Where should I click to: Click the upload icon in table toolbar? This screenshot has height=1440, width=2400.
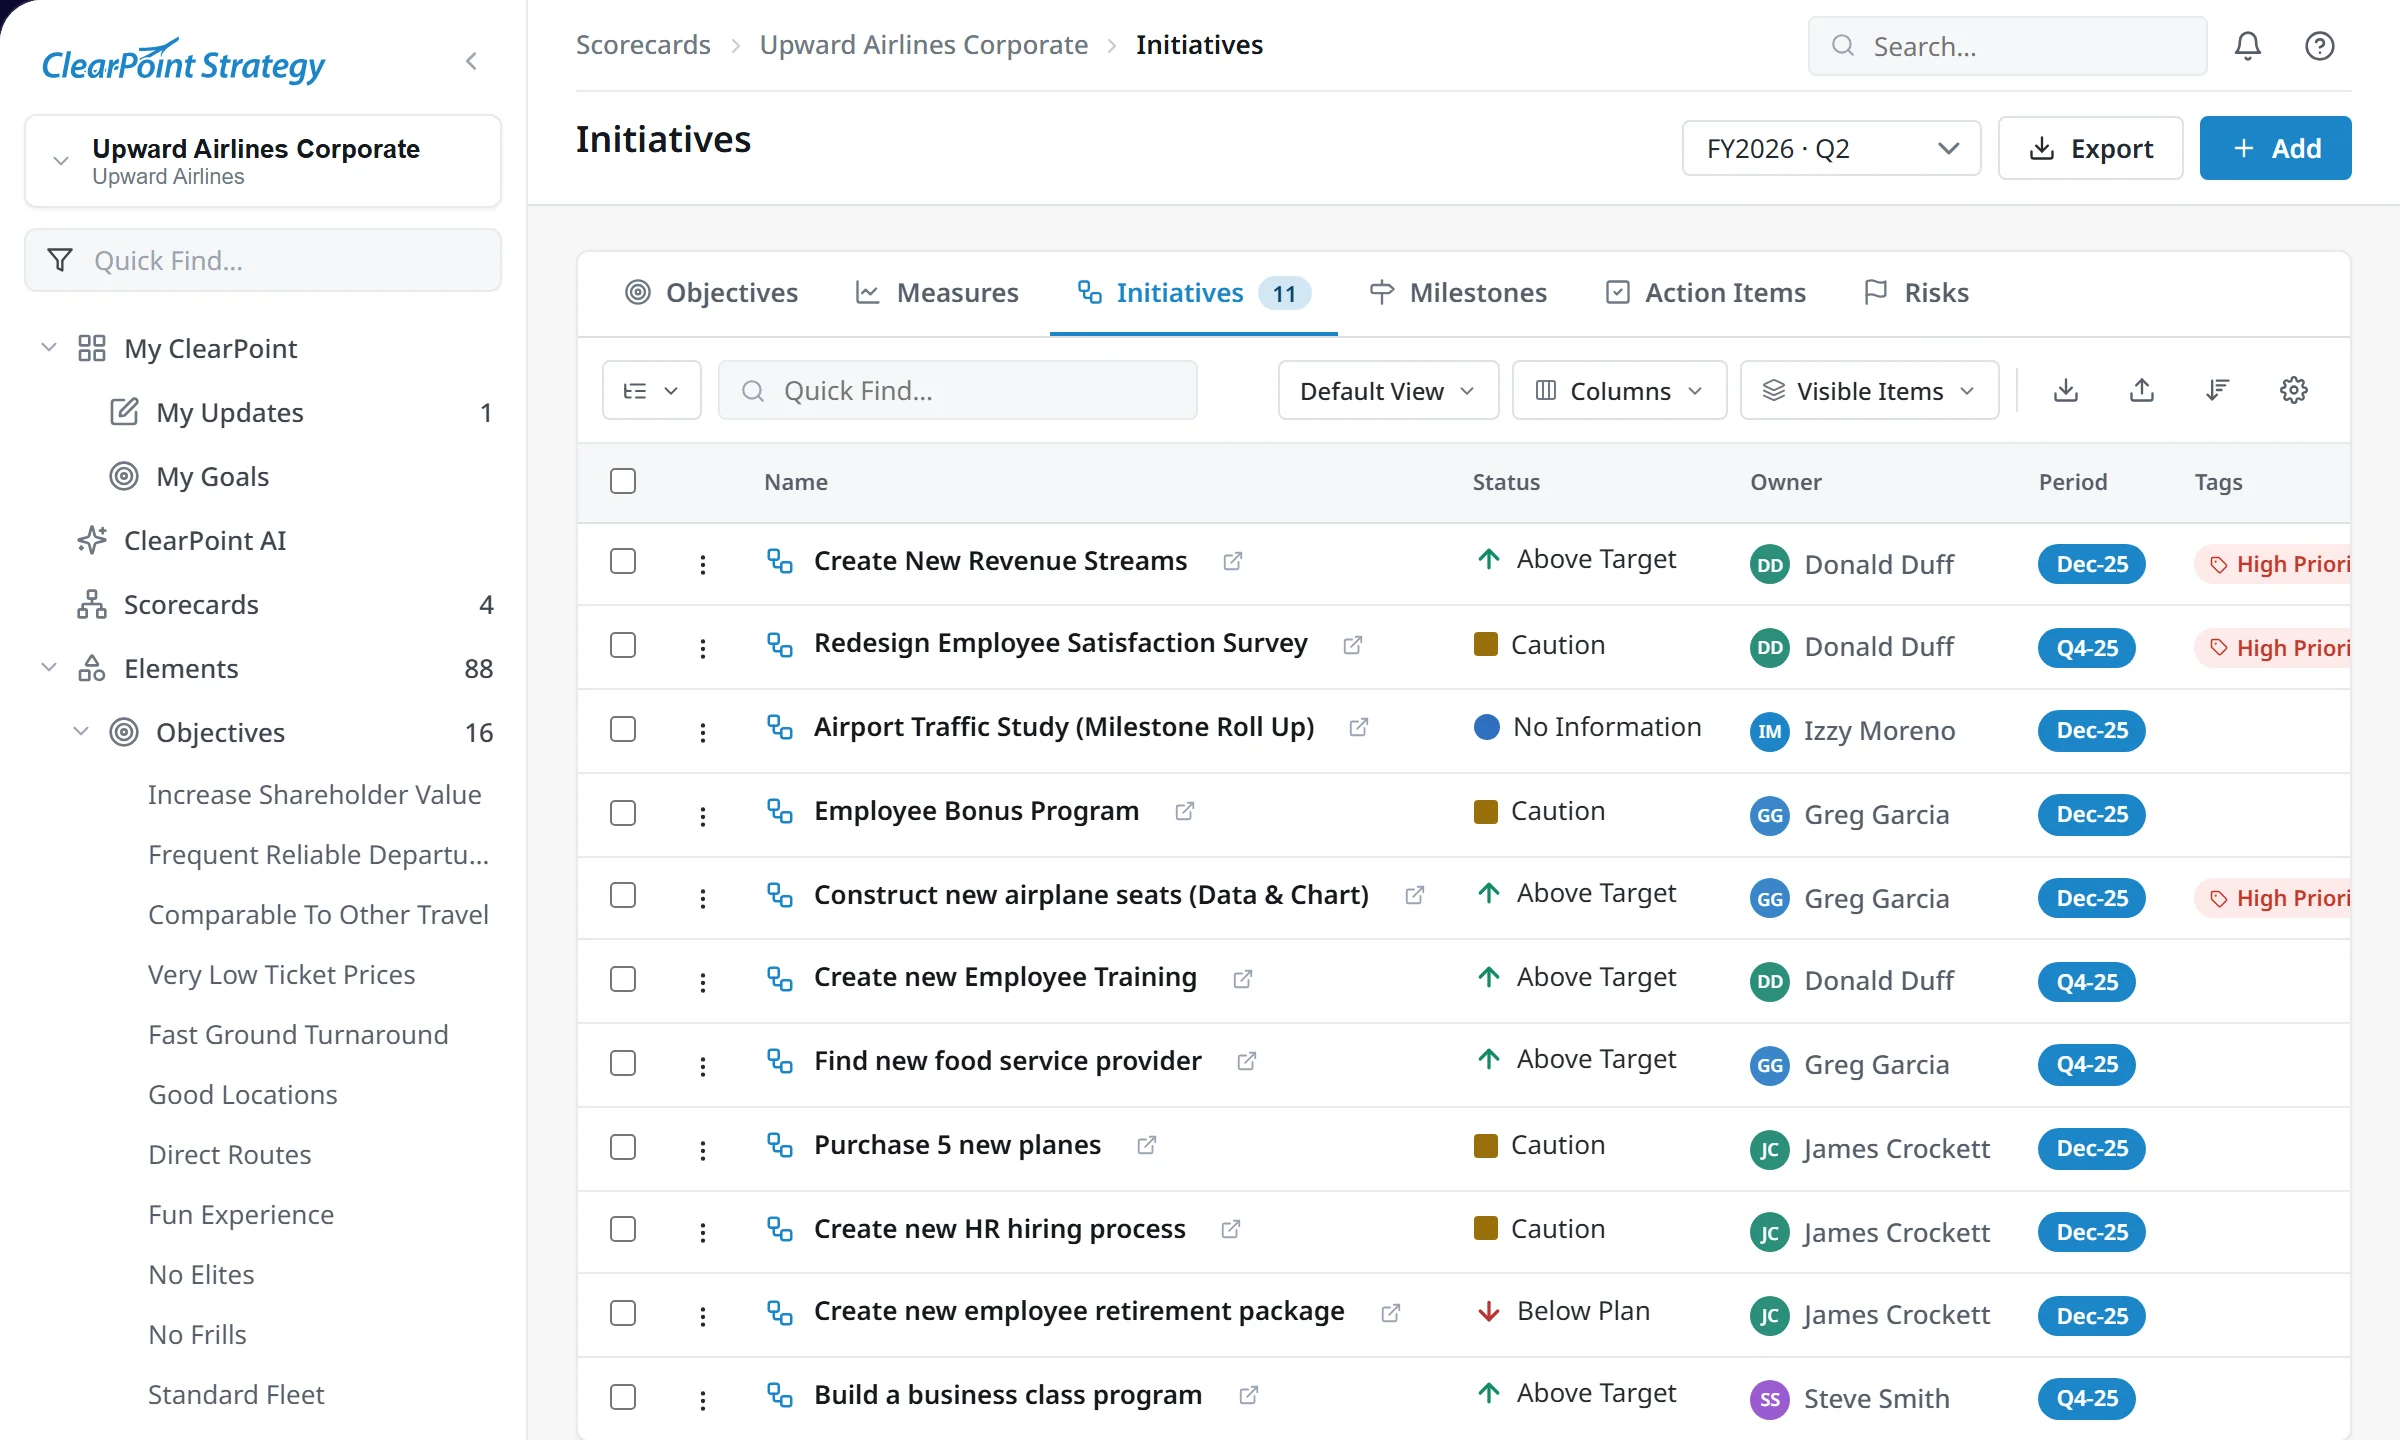[2141, 390]
